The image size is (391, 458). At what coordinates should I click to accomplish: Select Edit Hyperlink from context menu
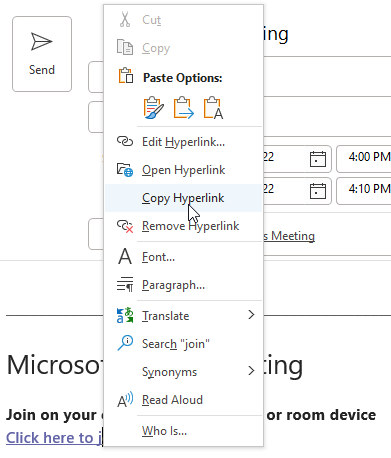tap(184, 142)
